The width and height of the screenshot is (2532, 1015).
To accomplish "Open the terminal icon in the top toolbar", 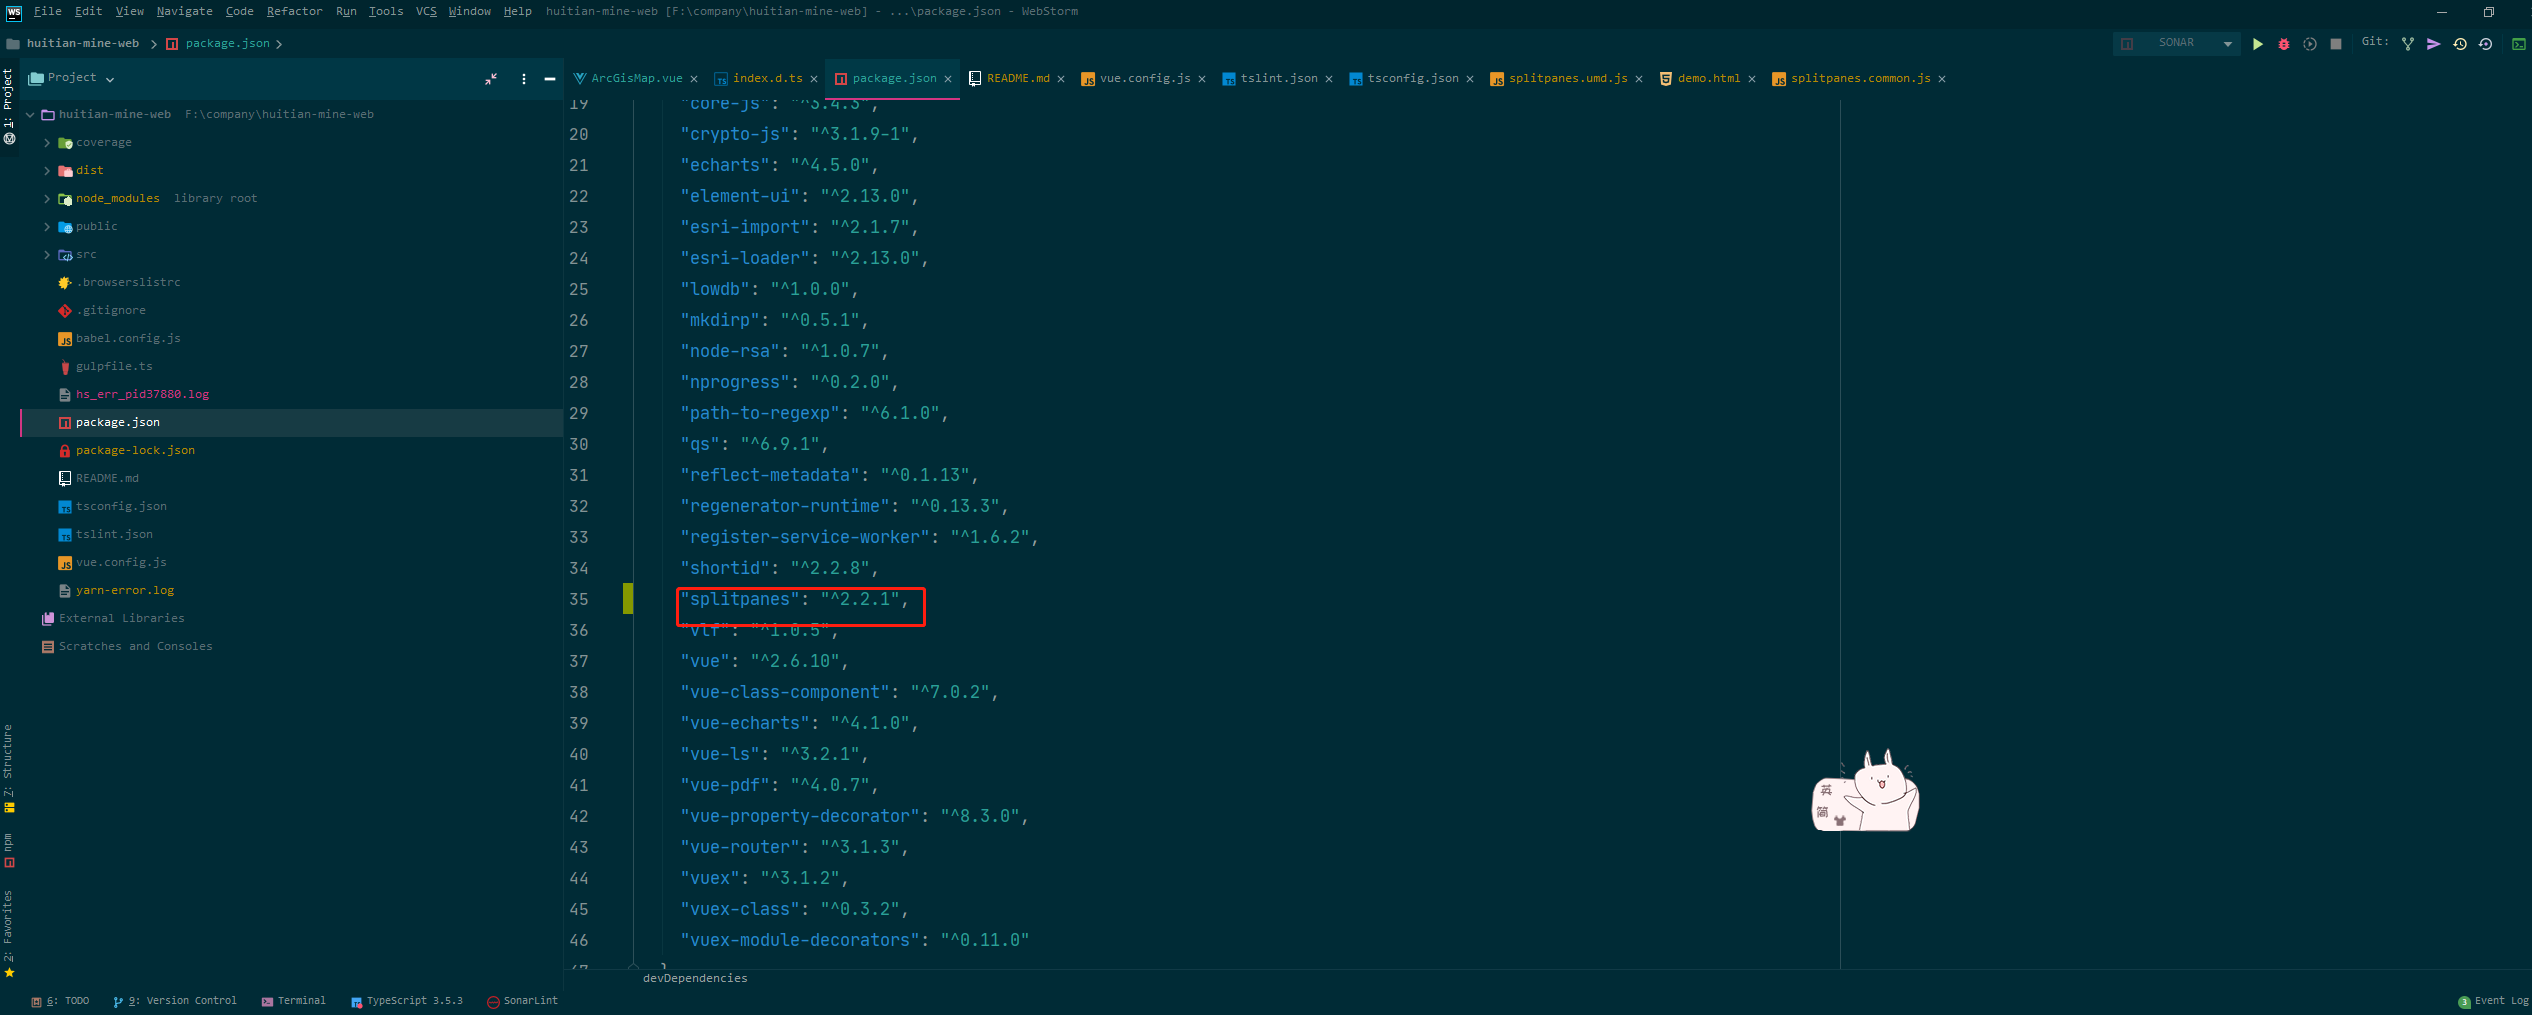I will point(2519,44).
